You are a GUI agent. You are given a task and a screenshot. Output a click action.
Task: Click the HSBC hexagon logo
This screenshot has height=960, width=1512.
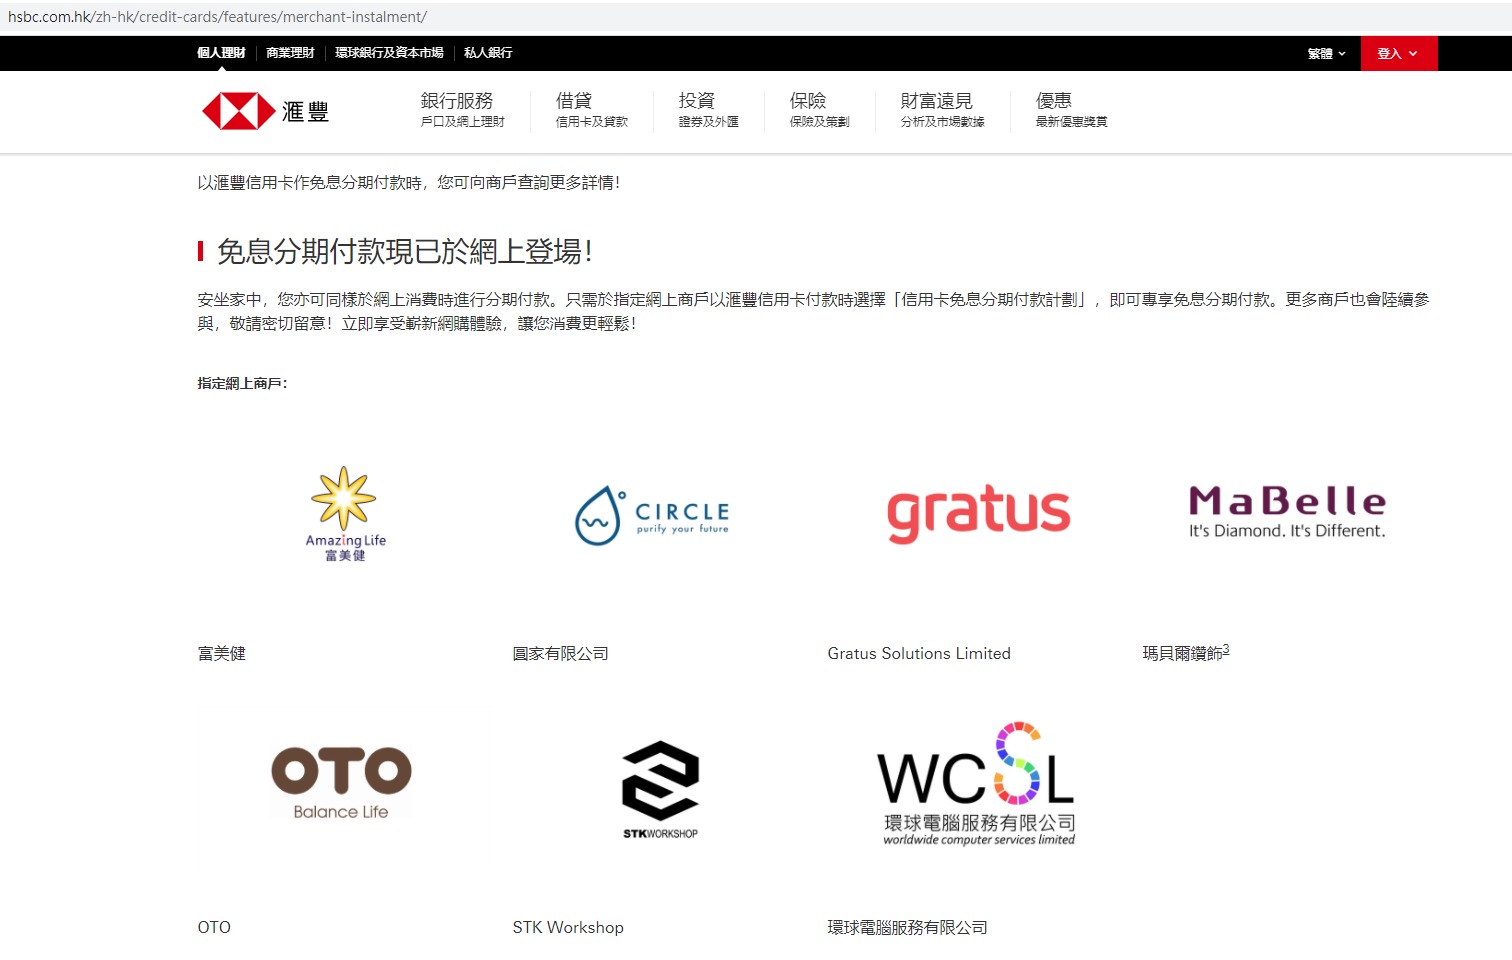pyautogui.click(x=238, y=111)
